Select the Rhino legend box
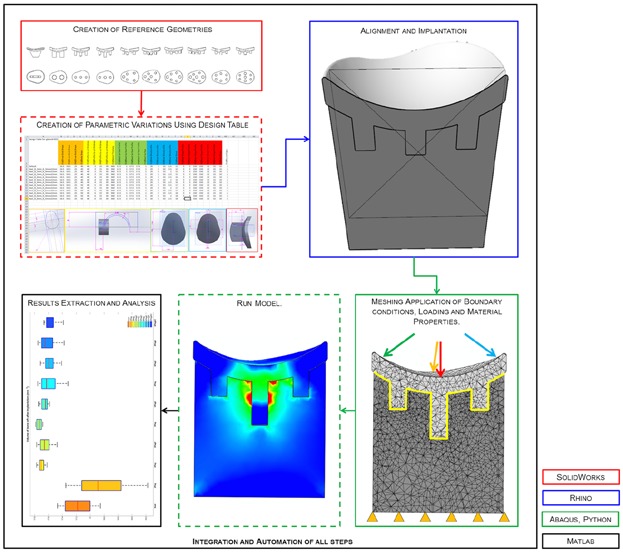623x552 pixels. 580,498
